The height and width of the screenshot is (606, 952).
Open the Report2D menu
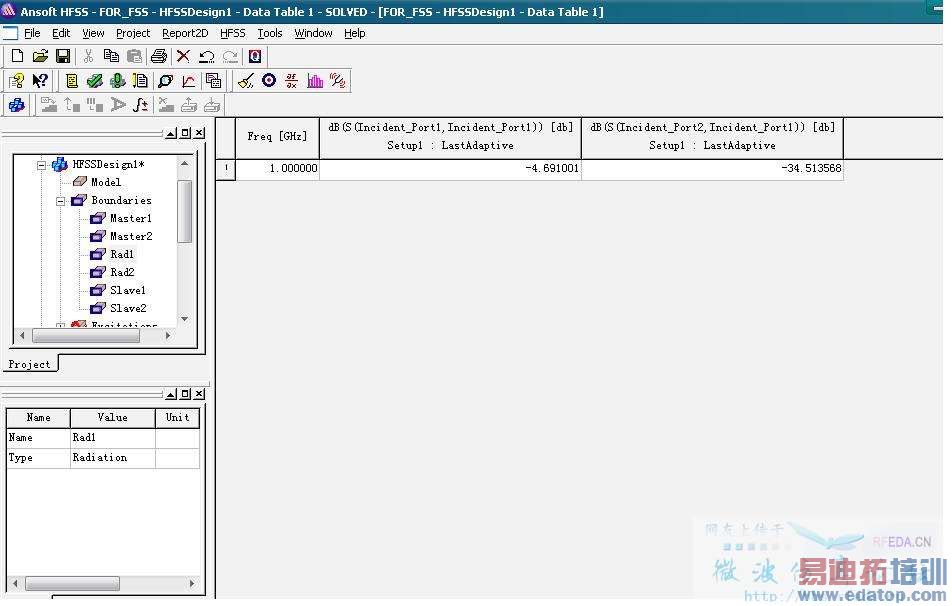coord(185,33)
